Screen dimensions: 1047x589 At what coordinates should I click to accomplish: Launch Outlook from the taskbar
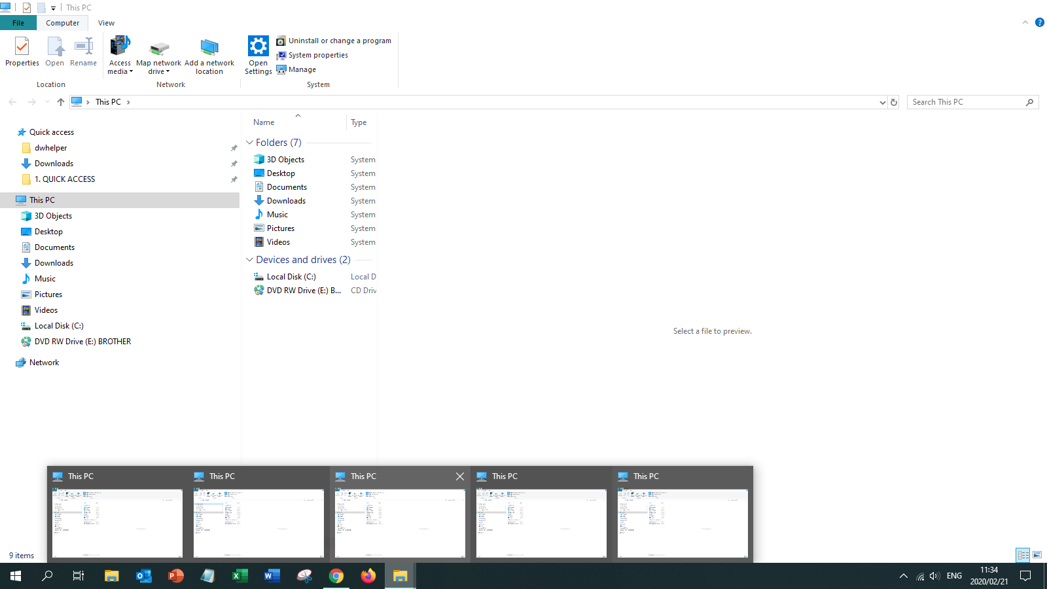[144, 576]
